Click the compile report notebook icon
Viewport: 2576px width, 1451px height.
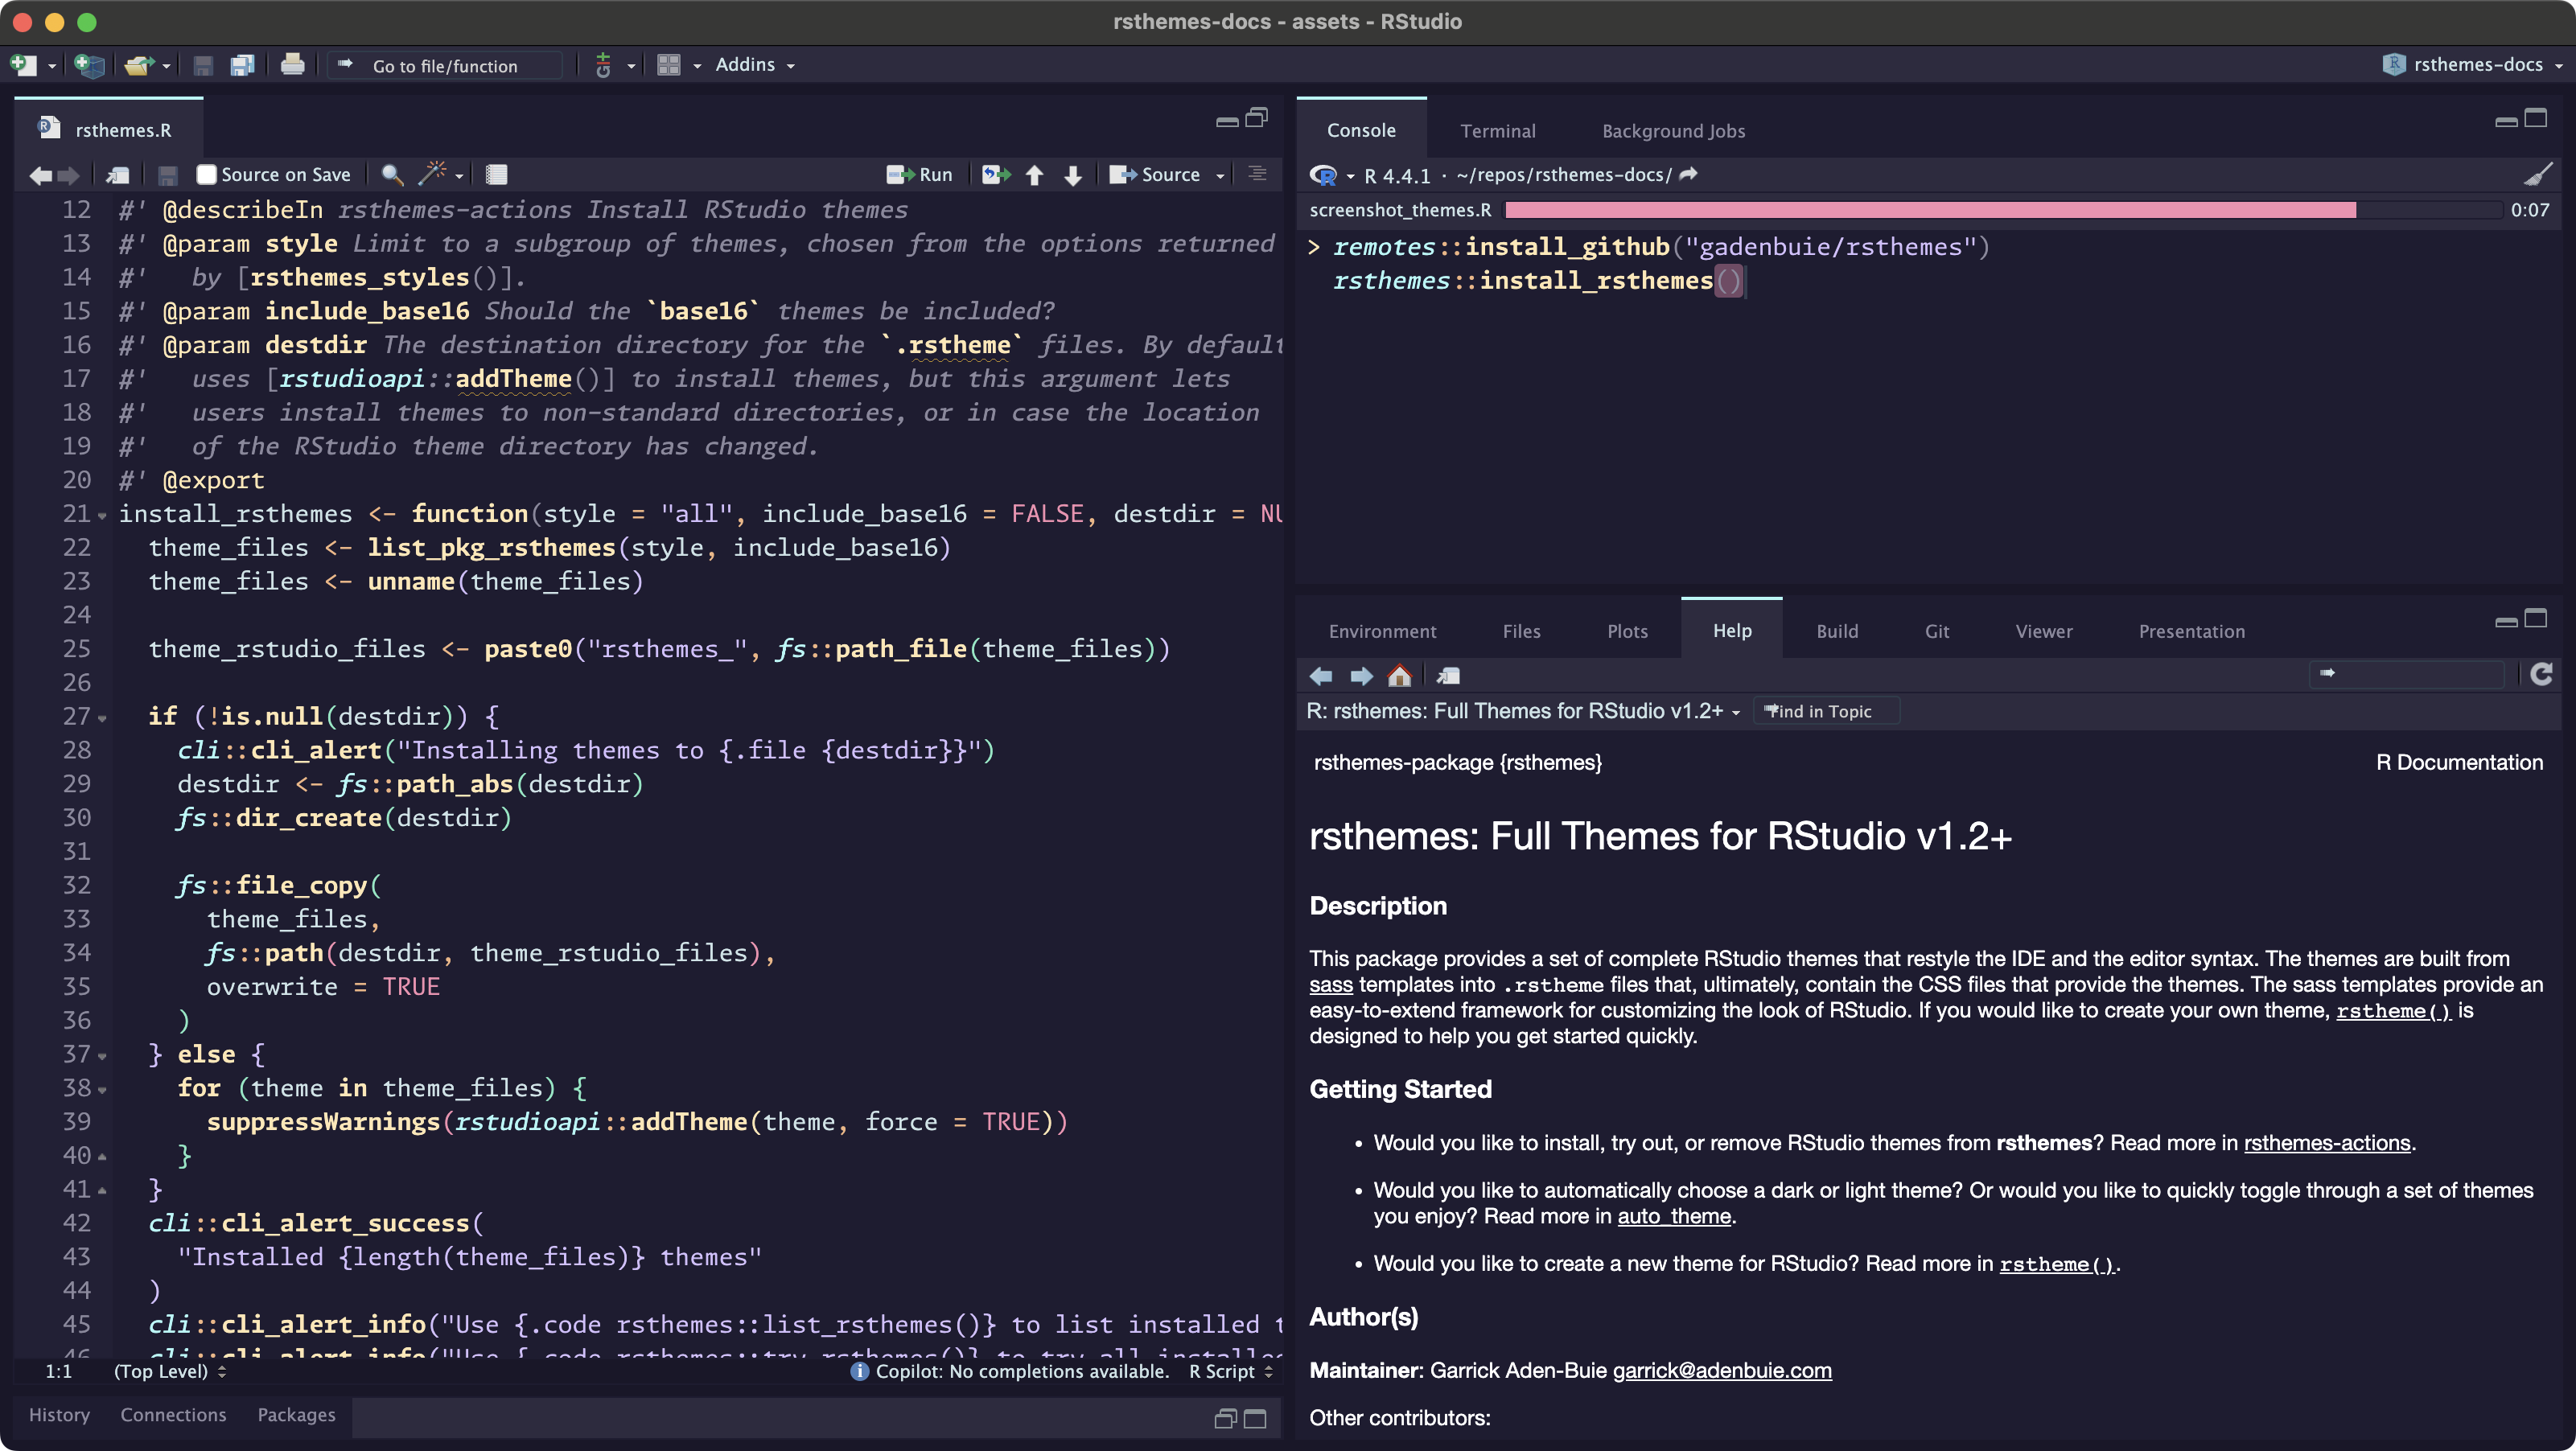[496, 175]
